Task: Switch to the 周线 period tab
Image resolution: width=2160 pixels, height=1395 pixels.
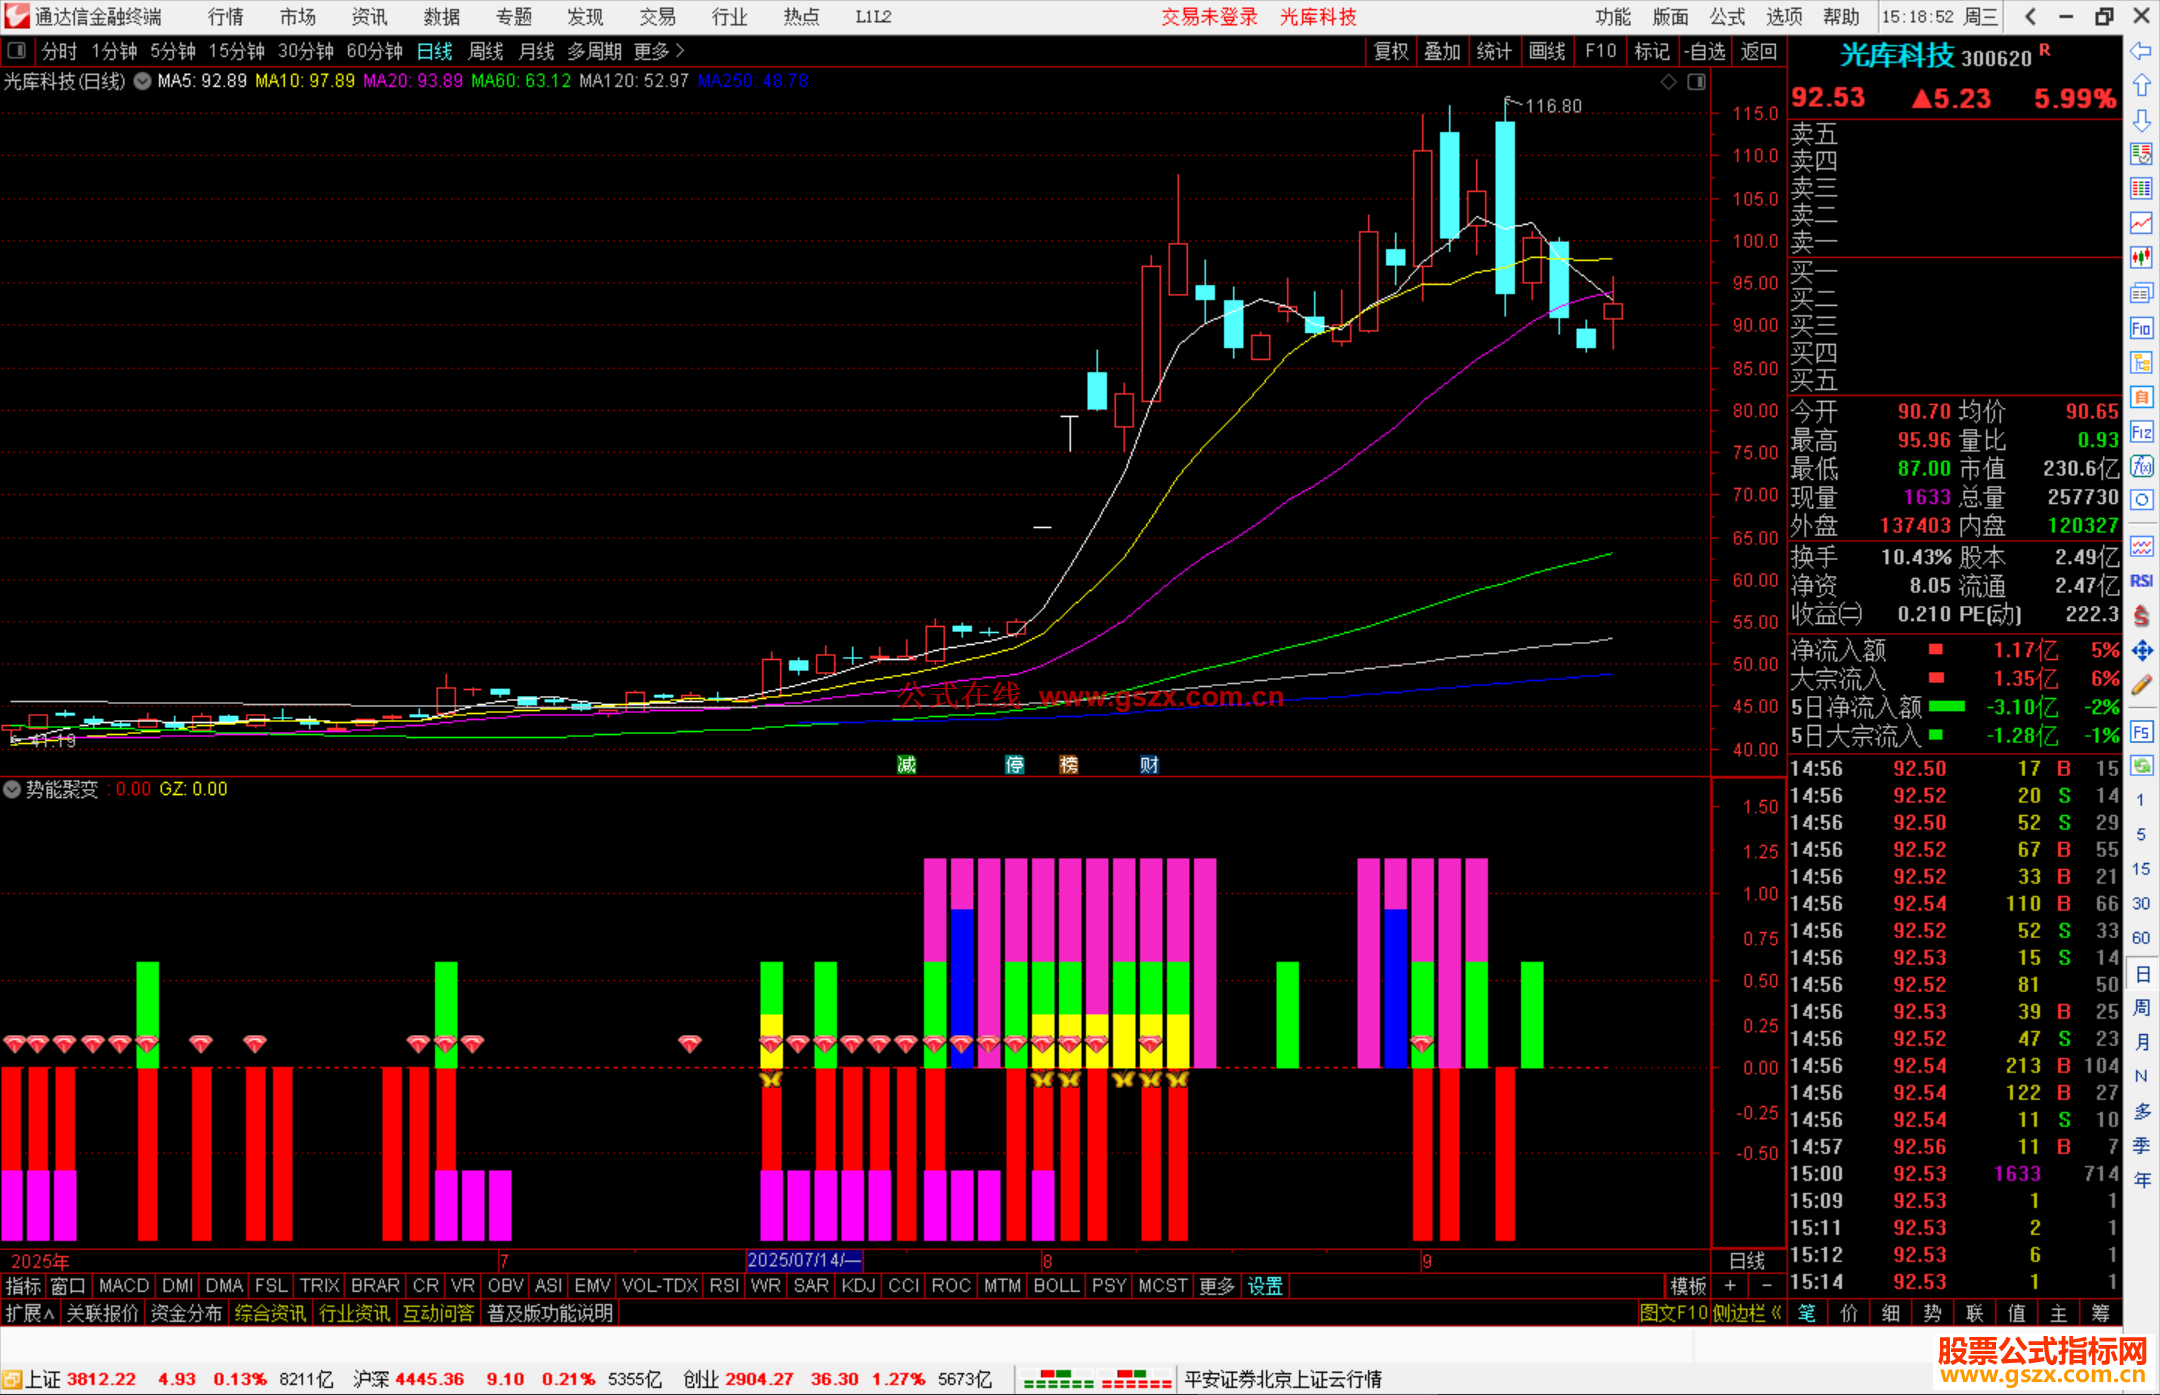Action: pyautogui.click(x=486, y=51)
